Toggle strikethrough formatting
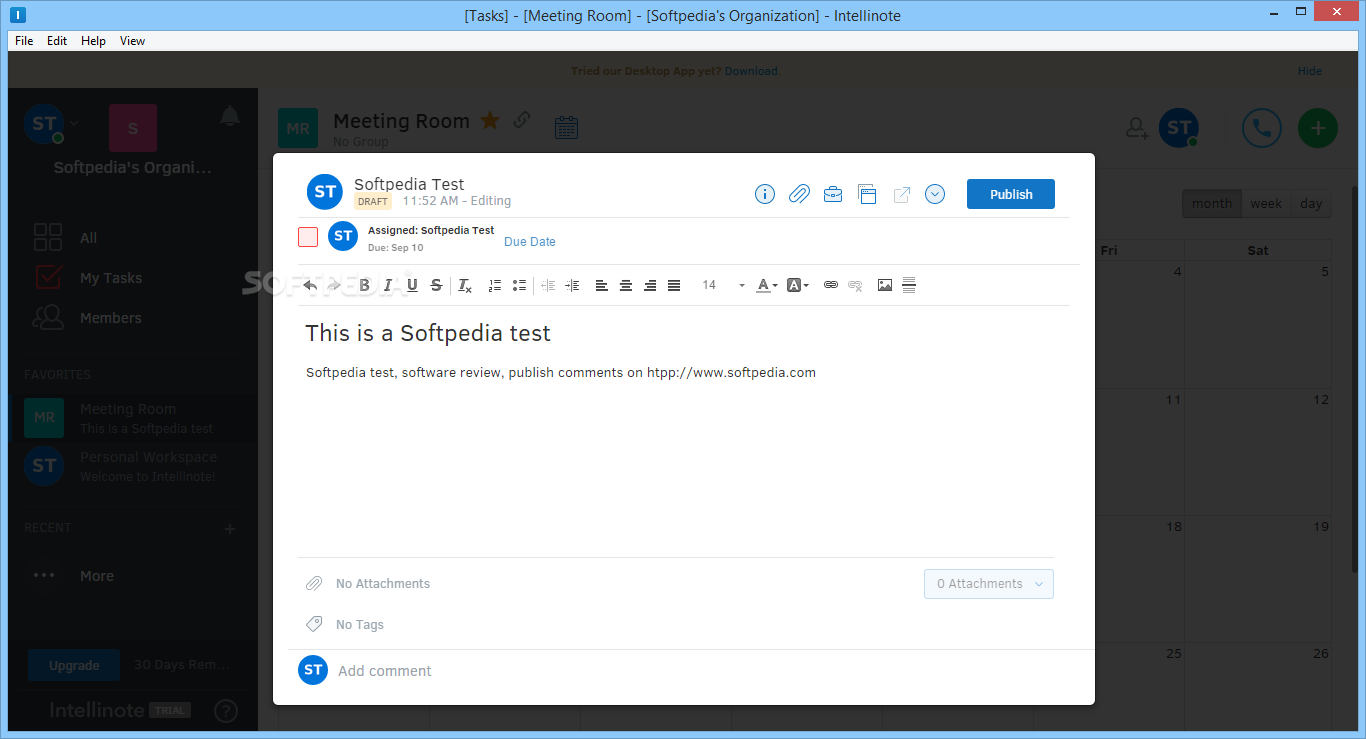This screenshot has width=1366, height=739. click(x=436, y=285)
